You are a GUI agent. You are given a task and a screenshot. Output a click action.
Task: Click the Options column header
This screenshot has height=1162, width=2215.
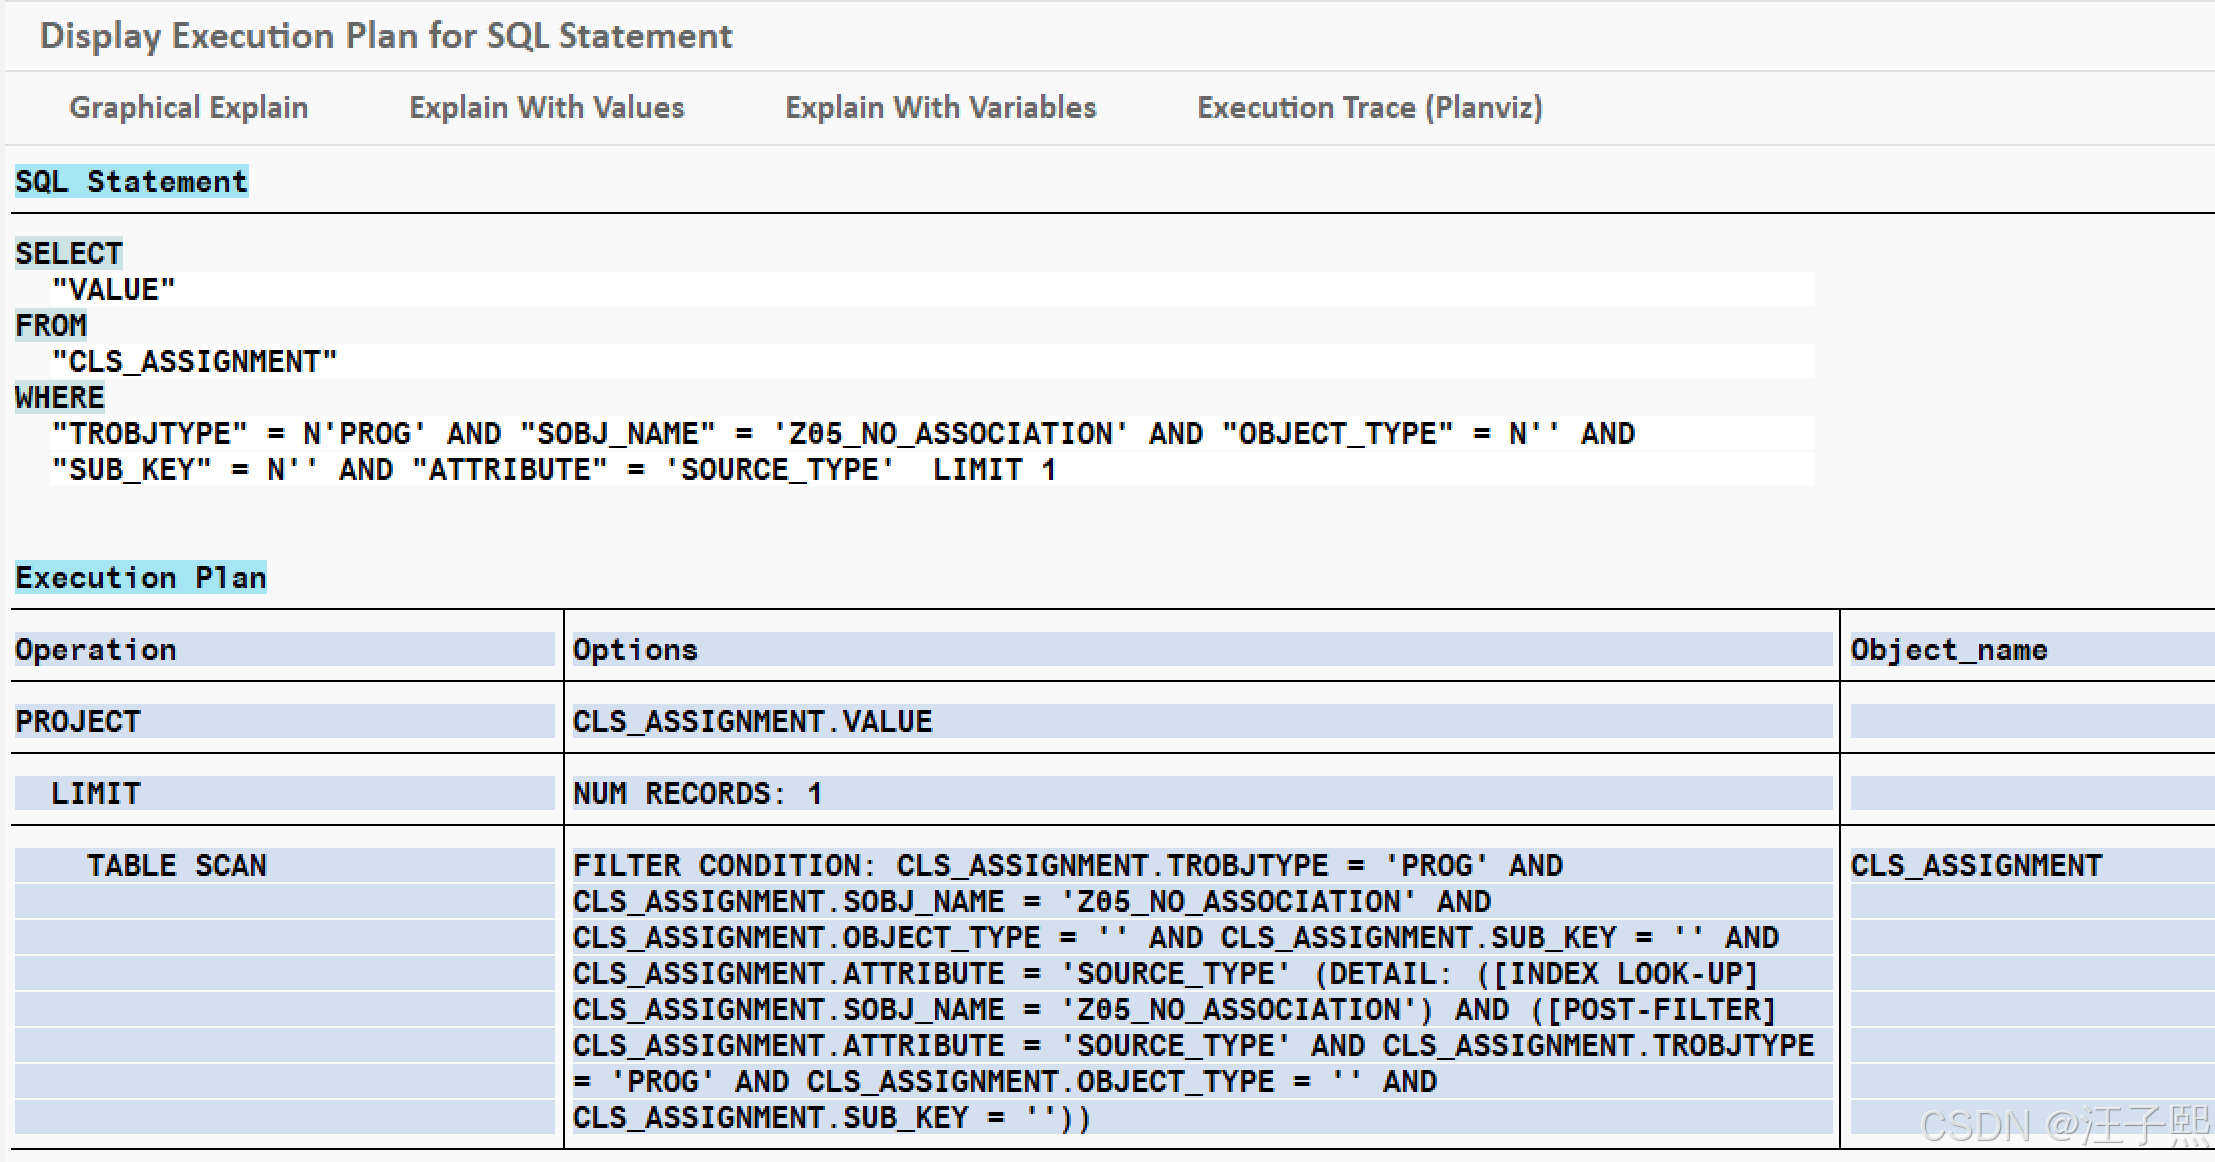[x=635, y=650]
